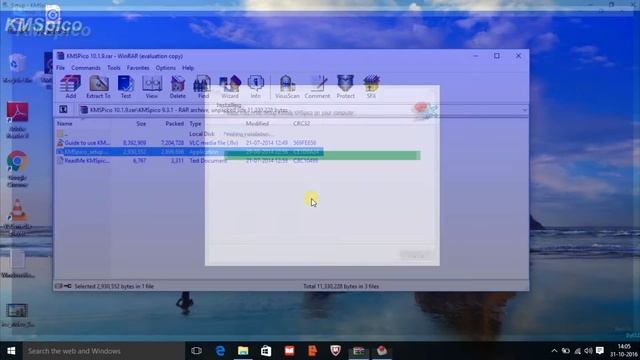Click the Extract To toolbar icon
This screenshot has width=640, height=360.
pos(98,87)
